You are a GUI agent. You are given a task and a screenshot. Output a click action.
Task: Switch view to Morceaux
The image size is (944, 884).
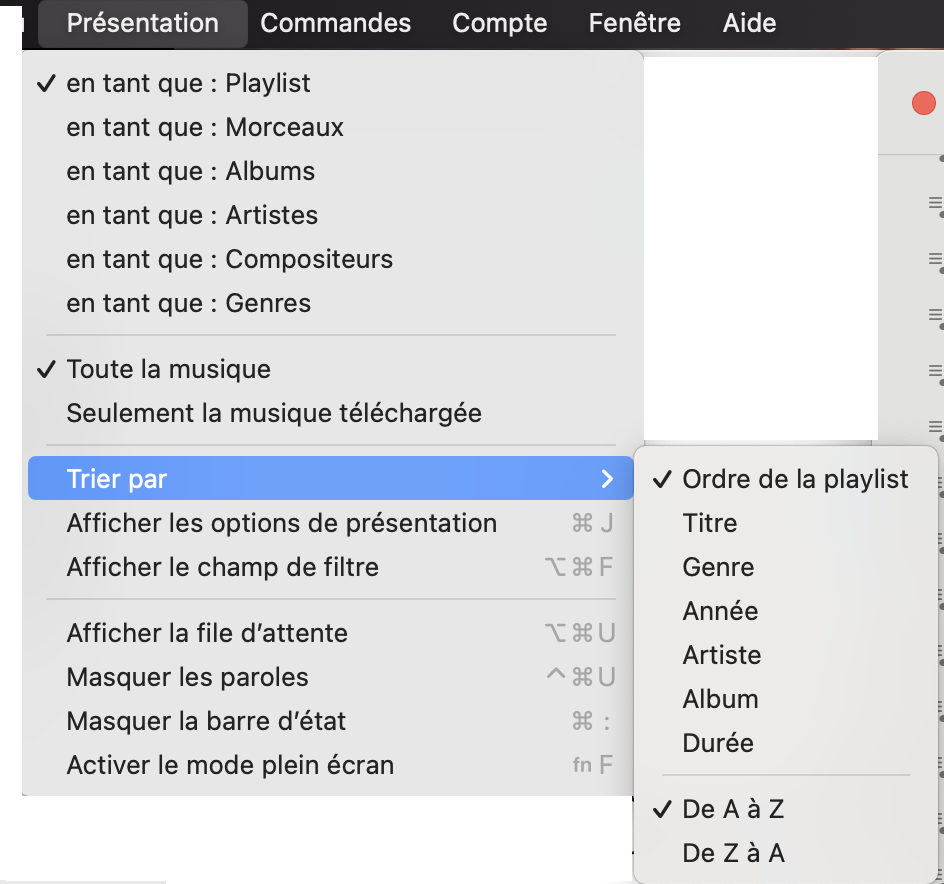(205, 127)
